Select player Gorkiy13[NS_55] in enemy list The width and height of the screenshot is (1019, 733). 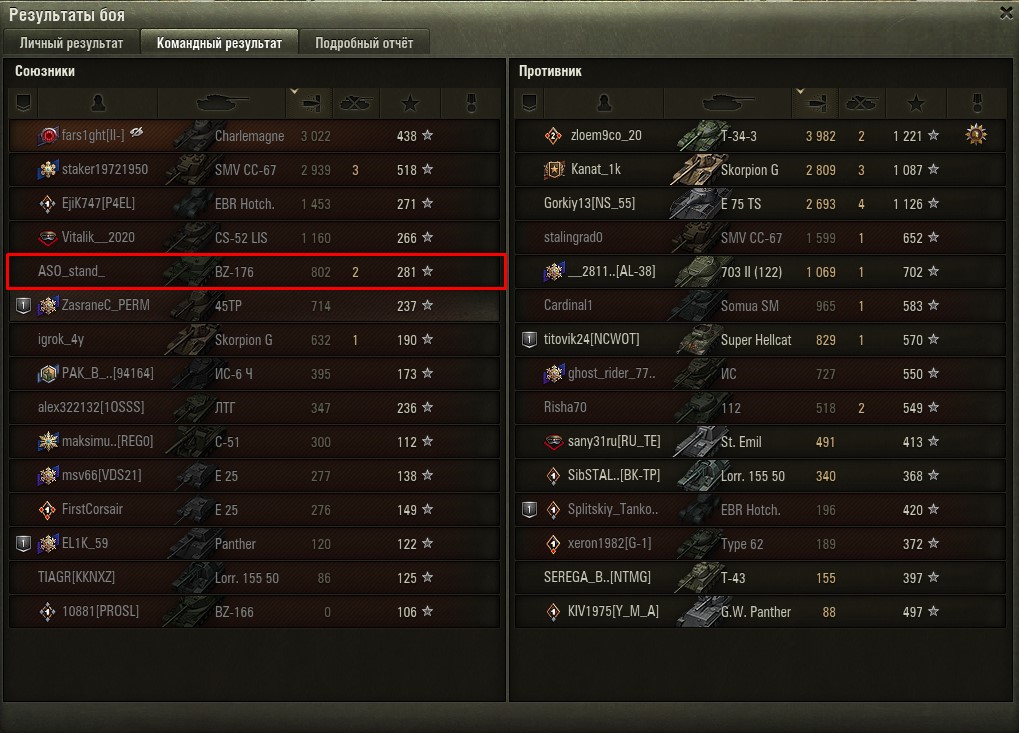coord(589,203)
